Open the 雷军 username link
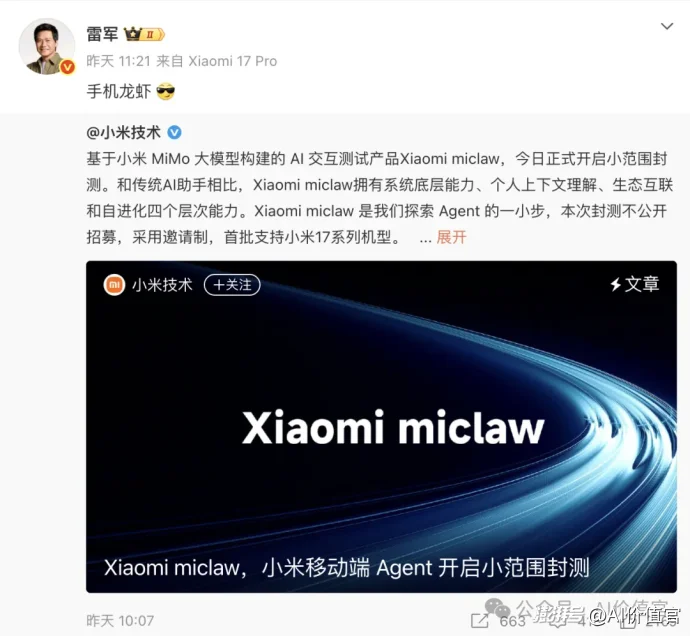Viewport: 690px width, 636px height. [x=102, y=34]
